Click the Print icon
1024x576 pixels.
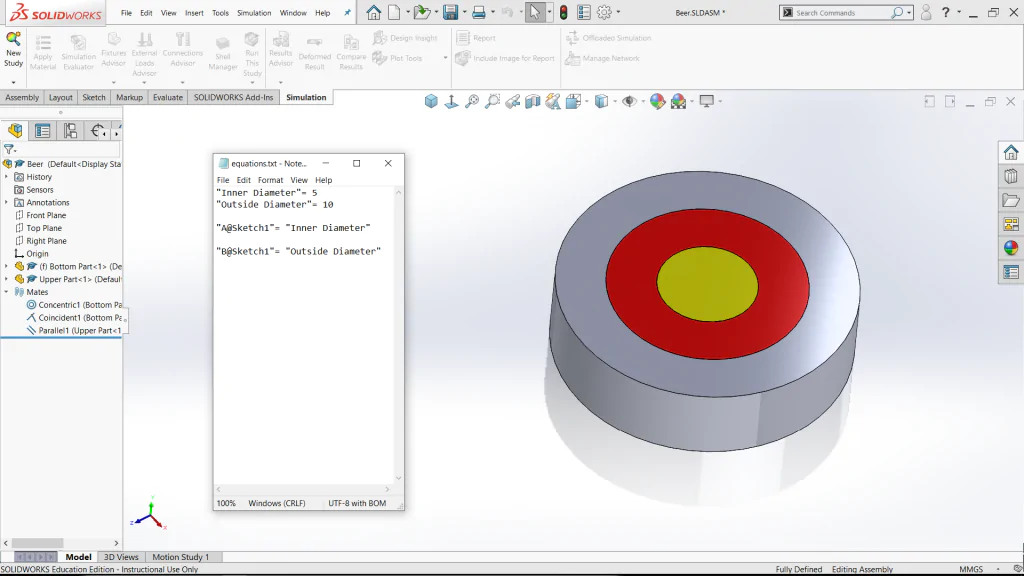[479, 12]
